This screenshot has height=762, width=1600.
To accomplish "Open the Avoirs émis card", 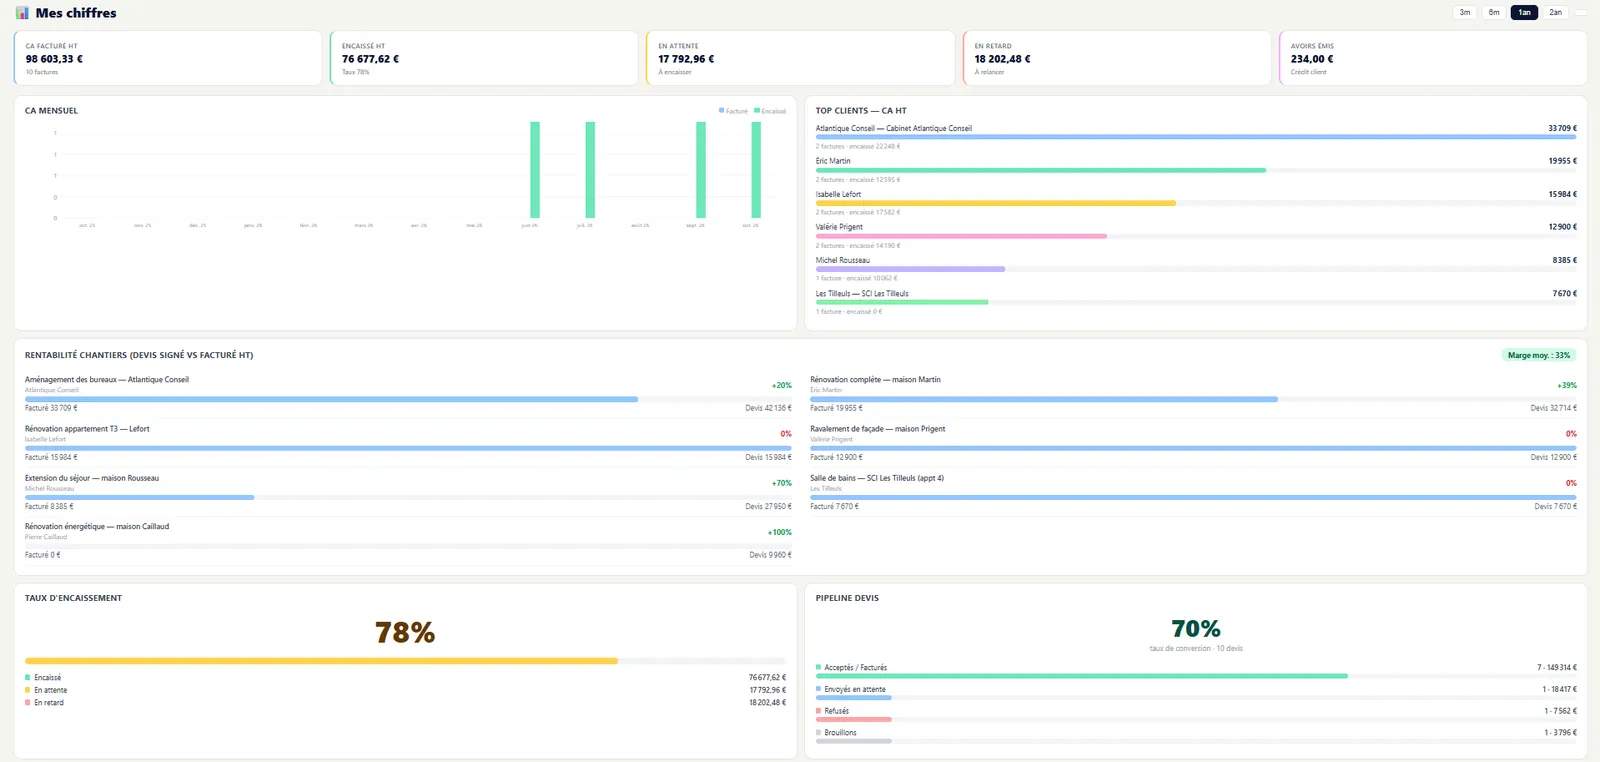I will tap(1433, 58).
